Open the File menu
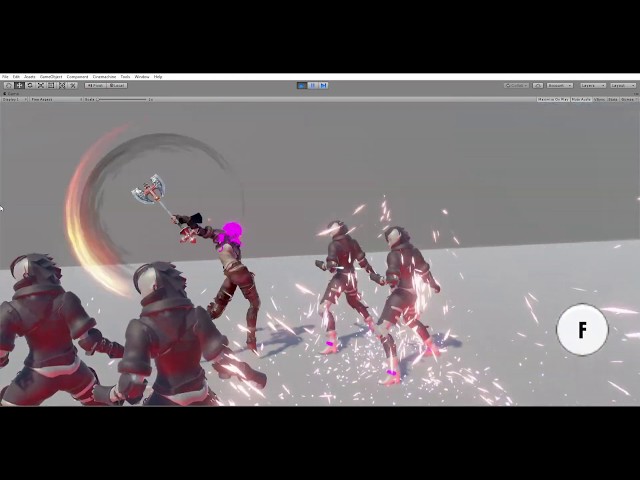Image resolution: width=640 pixels, height=480 pixels. pyautogui.click(x=5, y=77)
